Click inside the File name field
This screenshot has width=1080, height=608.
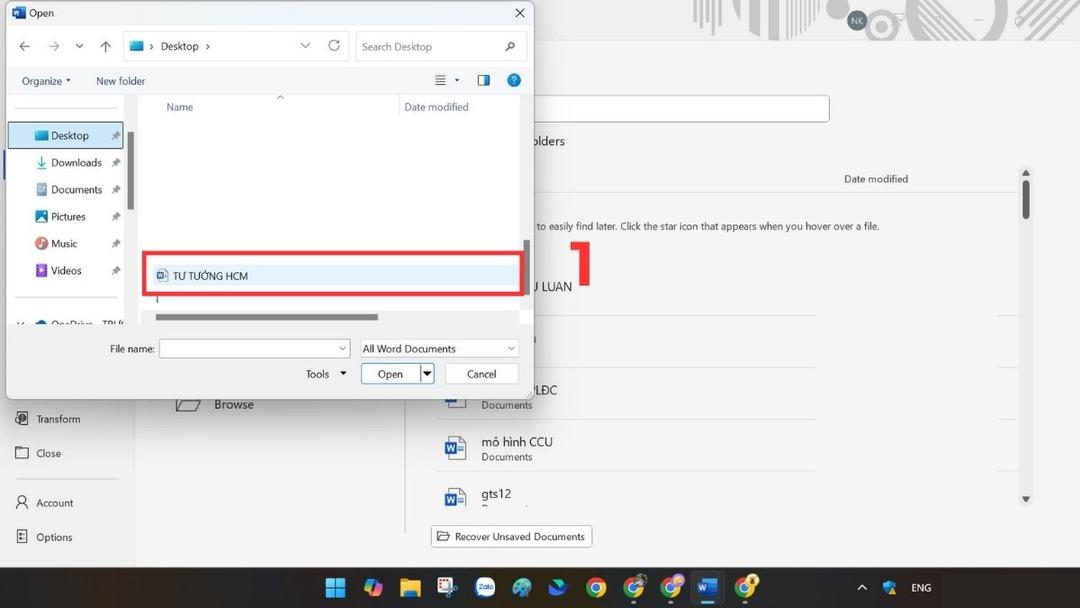[250, 348]
